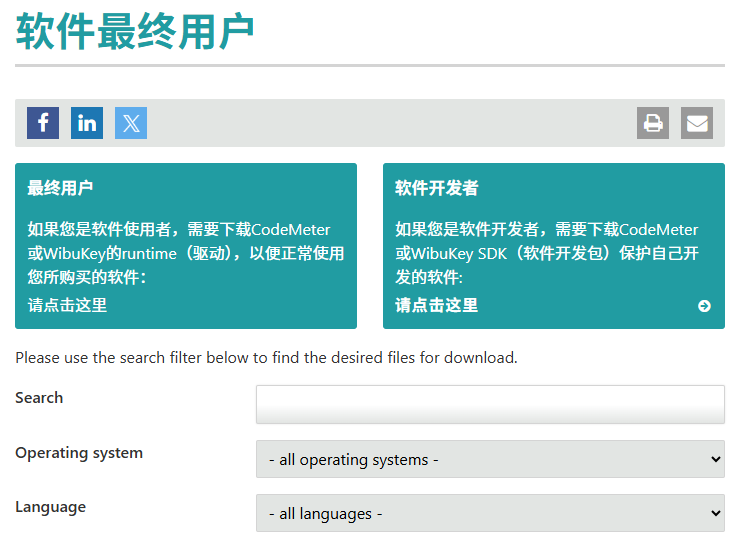Click arrow icon in 软件开发者 card

704,306
